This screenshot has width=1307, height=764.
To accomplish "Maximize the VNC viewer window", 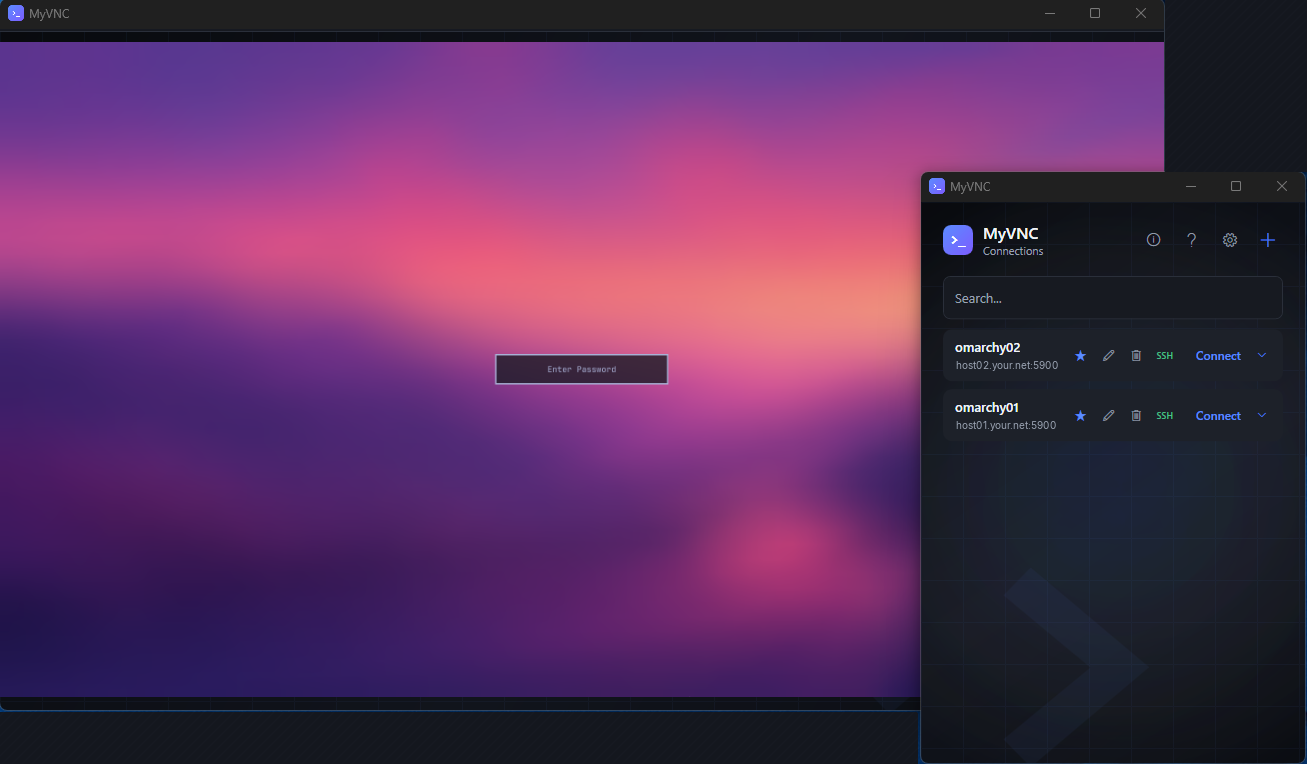I will click(x=1095, y=13).
